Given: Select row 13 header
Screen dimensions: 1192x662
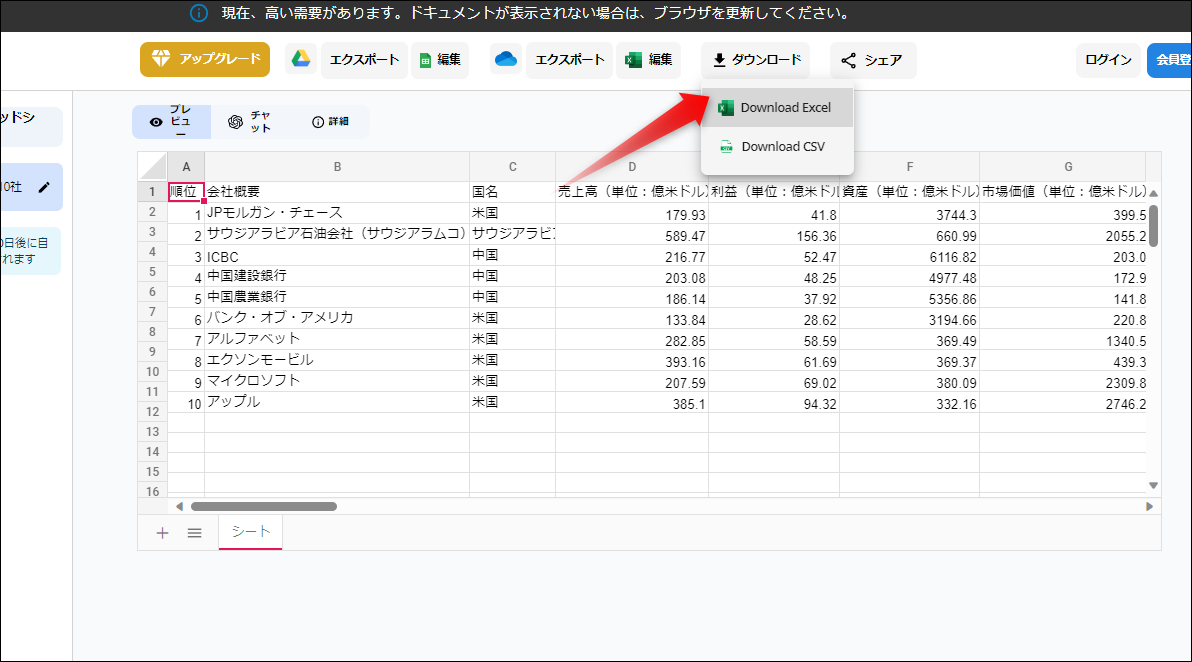Looking at the screenshot, I should [x=153, y=432].
